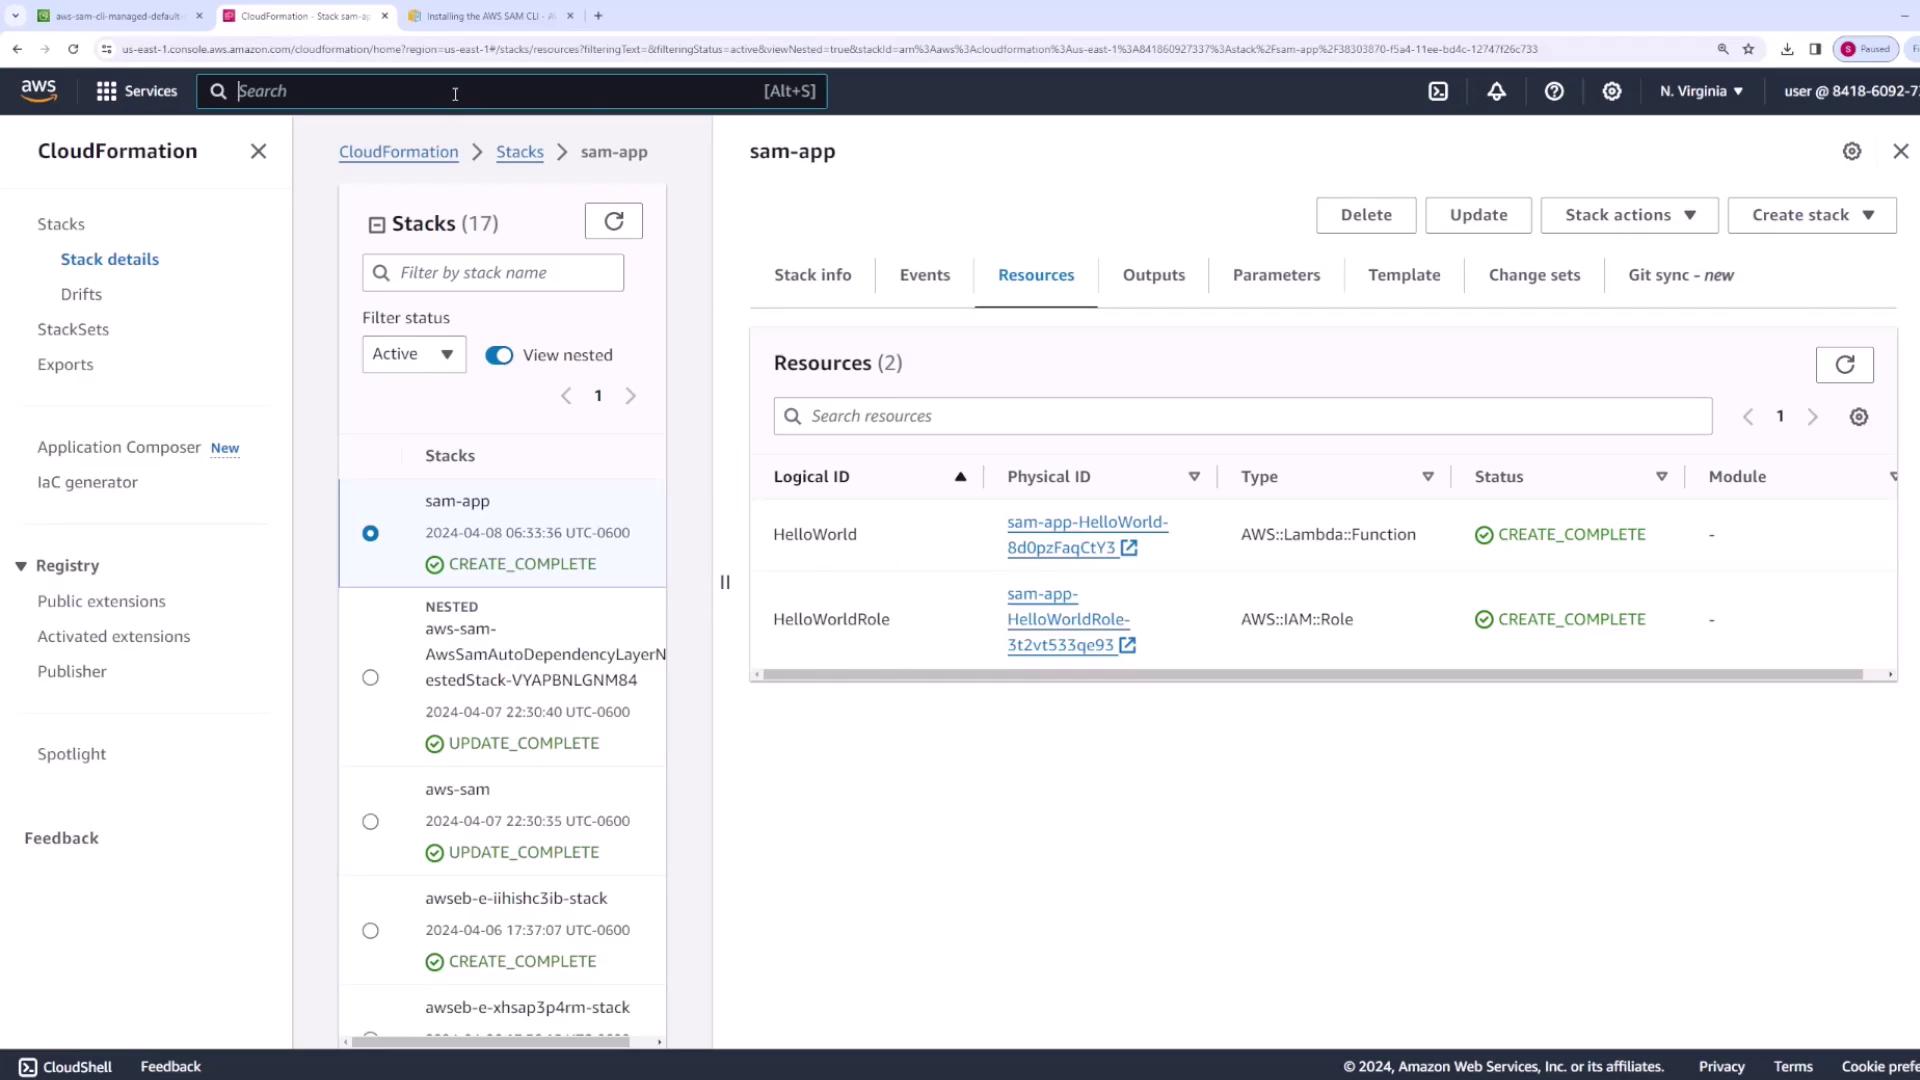Collapse the Registry section

tap(21, 566)
